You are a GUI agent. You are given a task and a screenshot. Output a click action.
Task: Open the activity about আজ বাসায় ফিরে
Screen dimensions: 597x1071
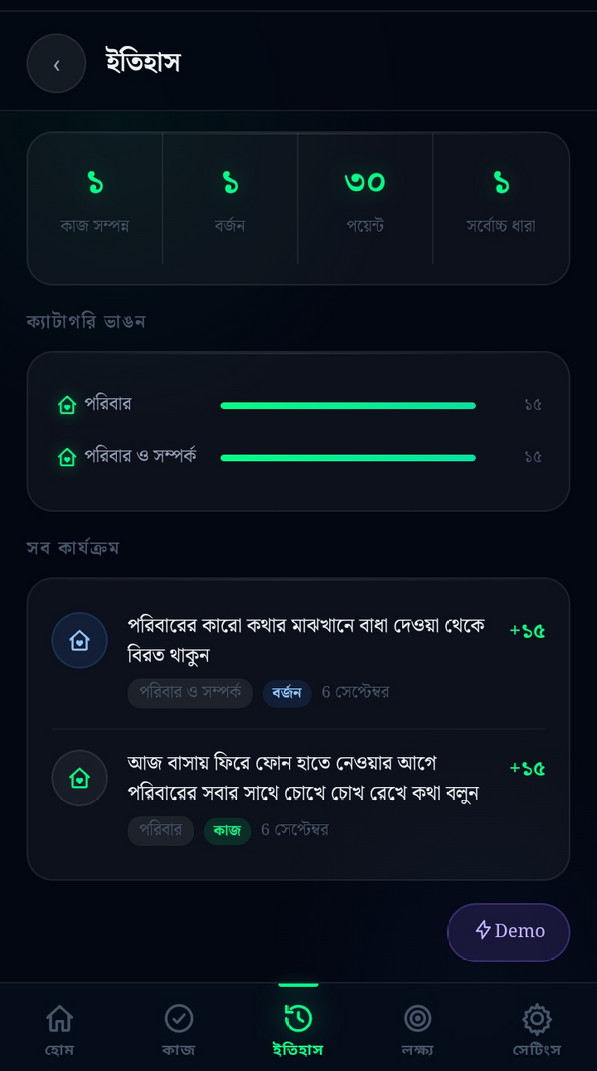point(298,796)
